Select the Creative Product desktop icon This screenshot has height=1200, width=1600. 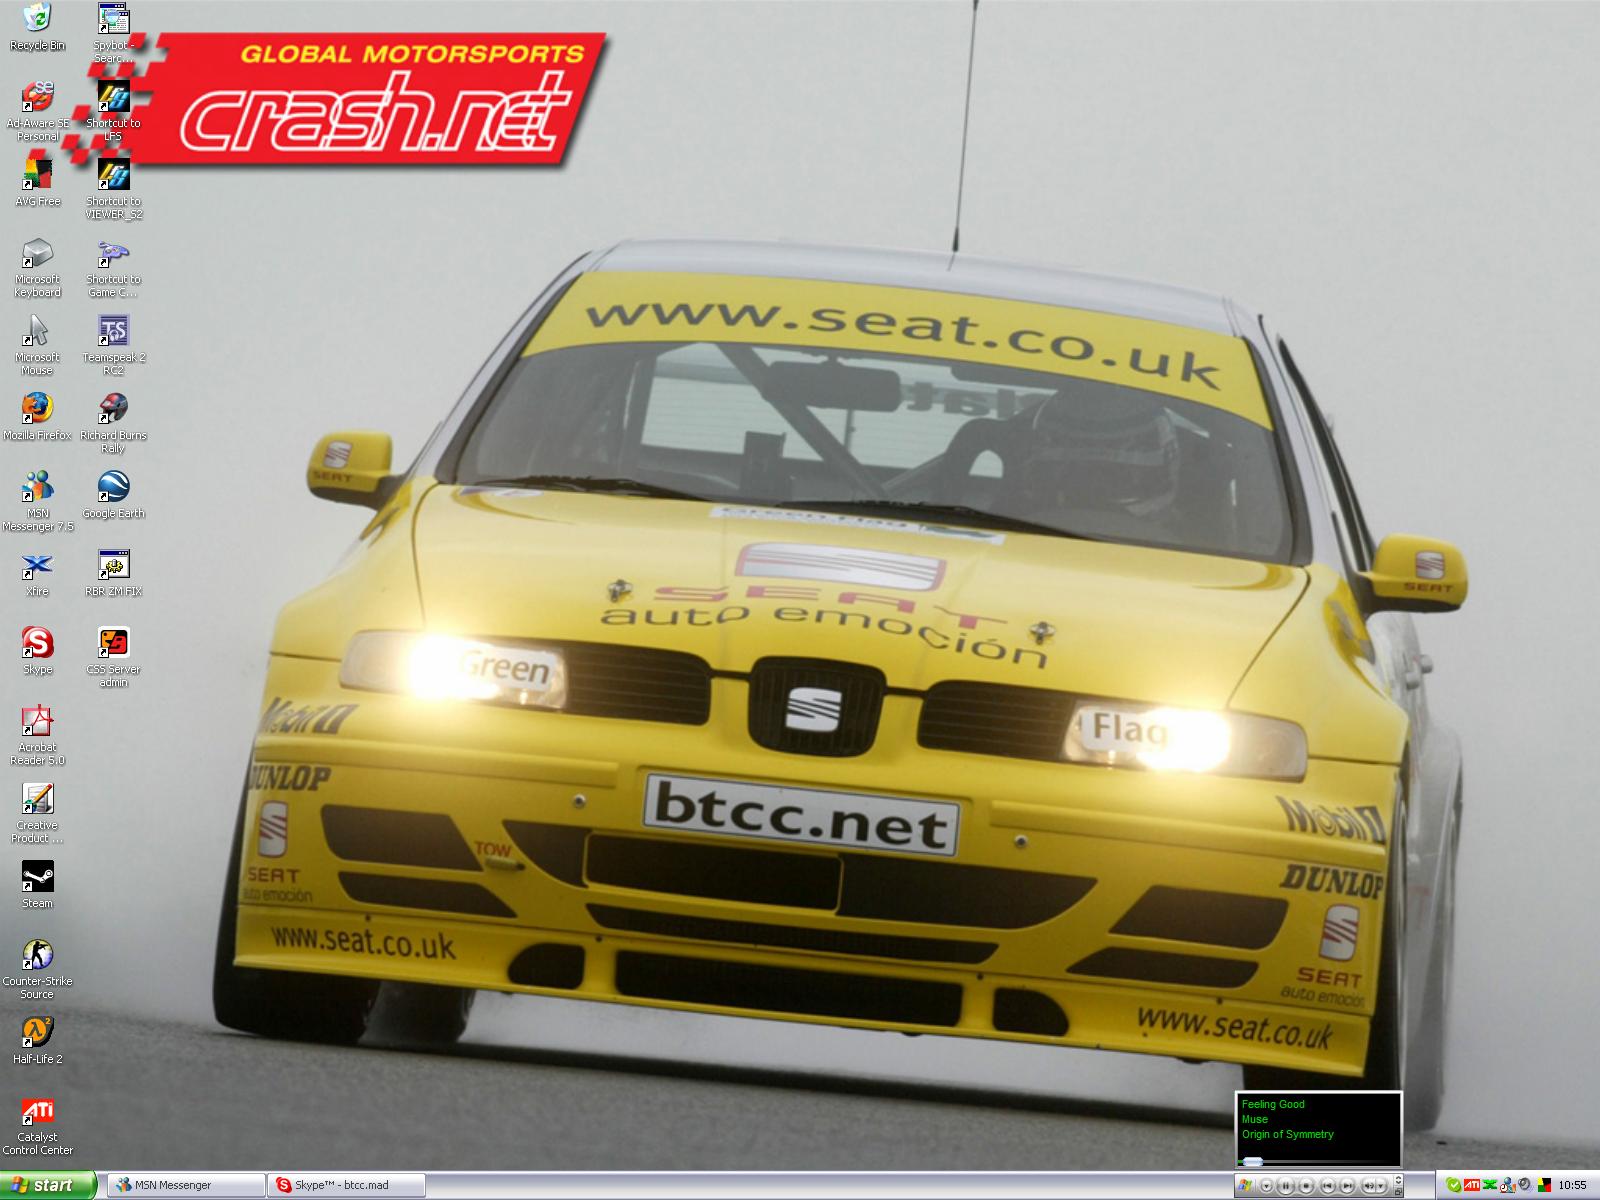click(37, 813)
